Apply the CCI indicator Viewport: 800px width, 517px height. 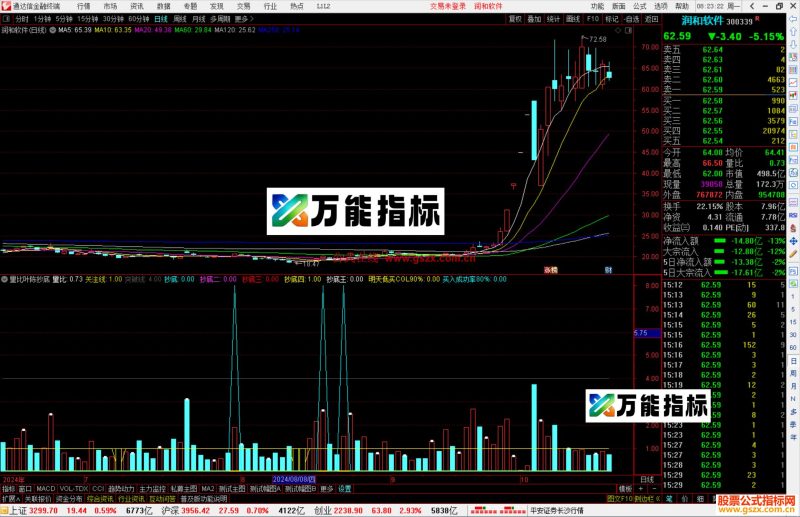coord(98,489)
